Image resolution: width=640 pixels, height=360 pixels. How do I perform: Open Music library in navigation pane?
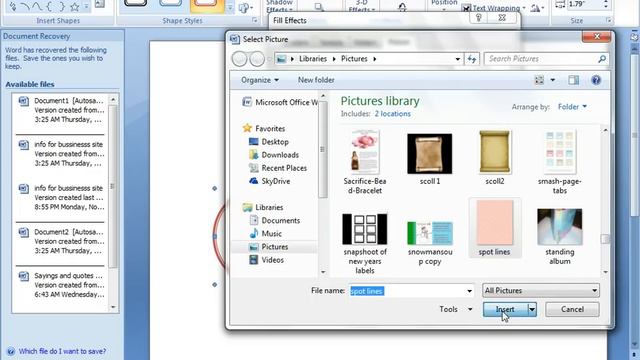(x=266, y=233)
